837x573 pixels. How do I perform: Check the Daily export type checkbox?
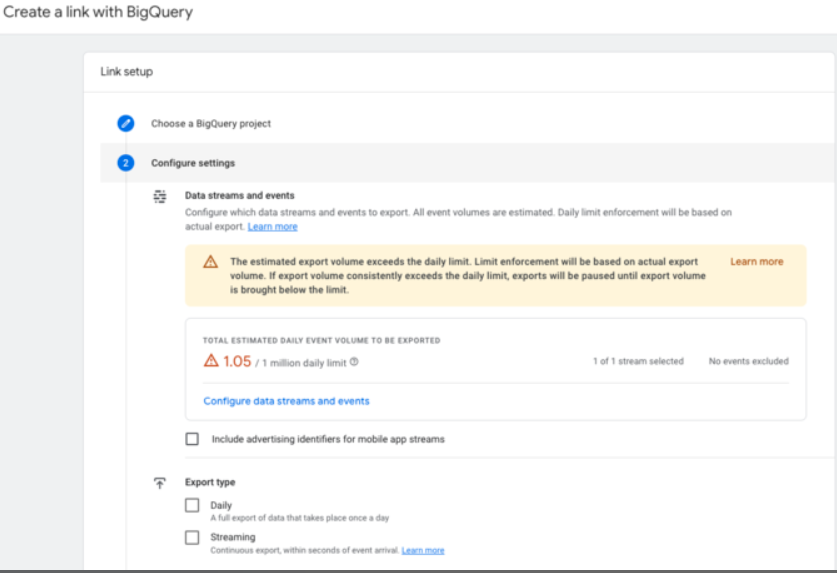coord(192,505)
